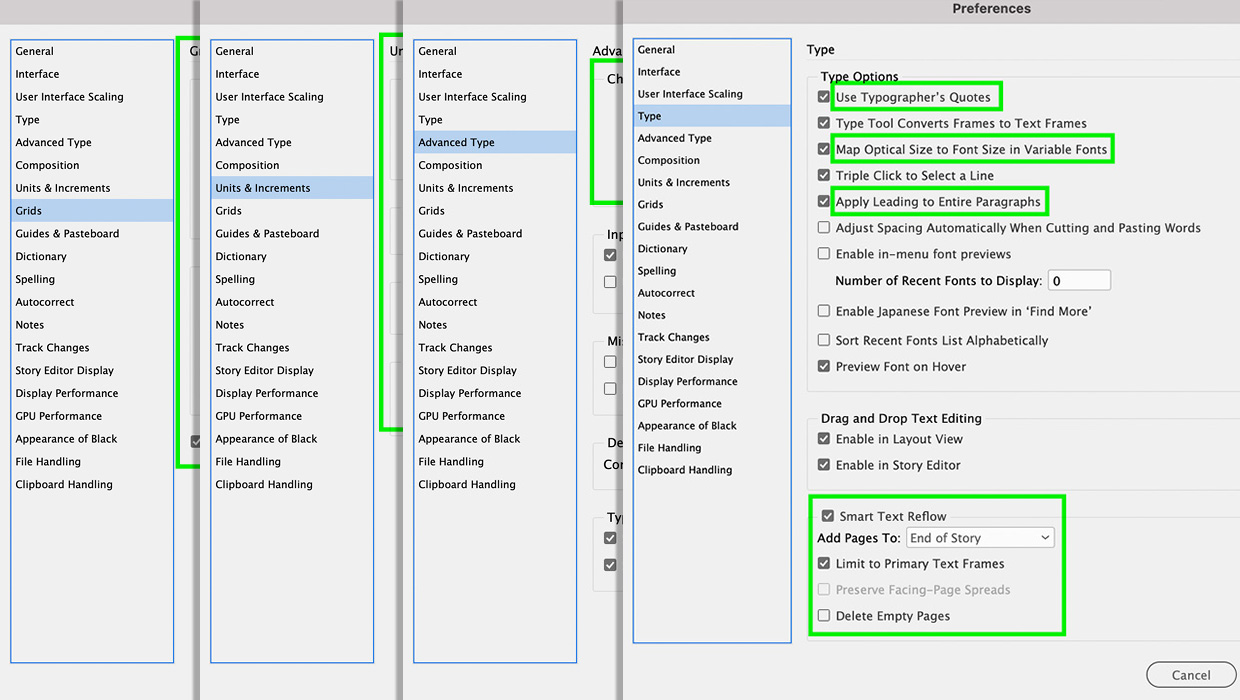1240x700 pixels.
Task: Click the Cancel button
Action: (1191, 675)
